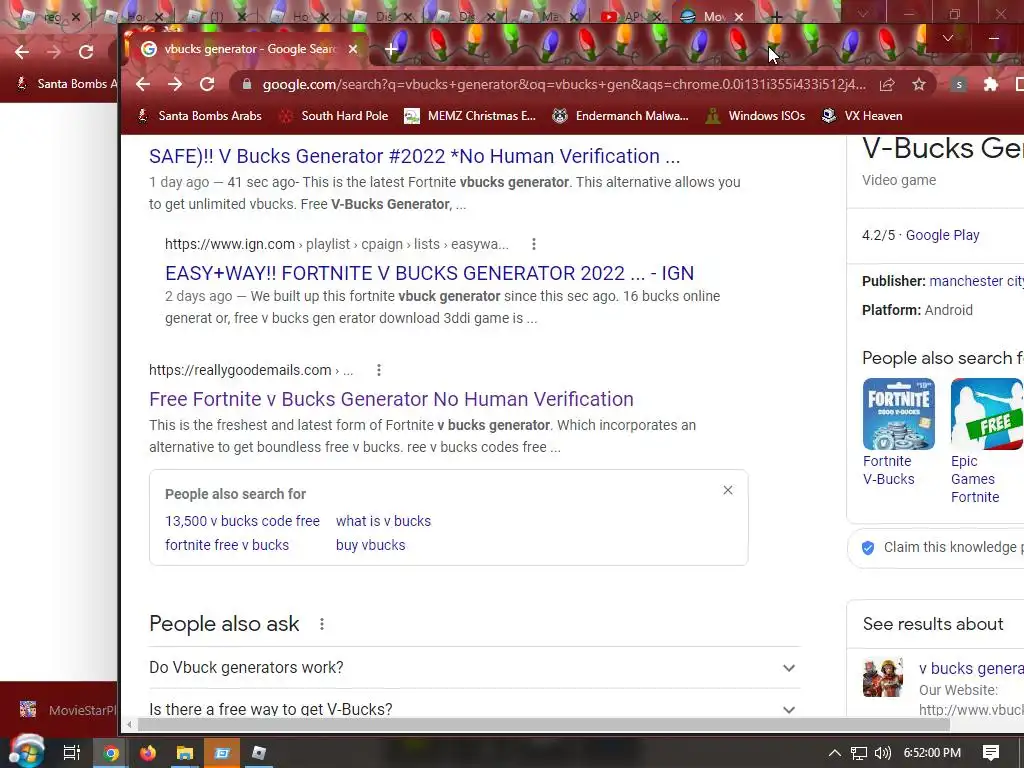Click the horizontal scrollbar at the bottom of the page
The width and height of the screenshot is (1024, 768).
[x=543, y=724]
